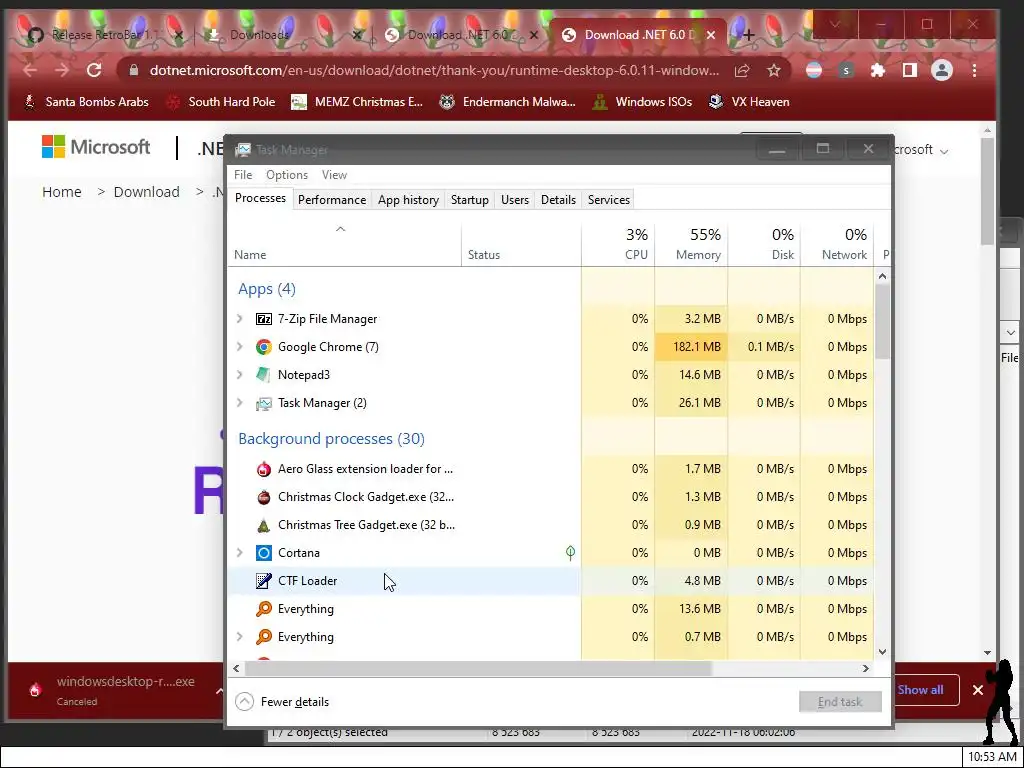Open Chrome three-dot menu

[974, 71]
